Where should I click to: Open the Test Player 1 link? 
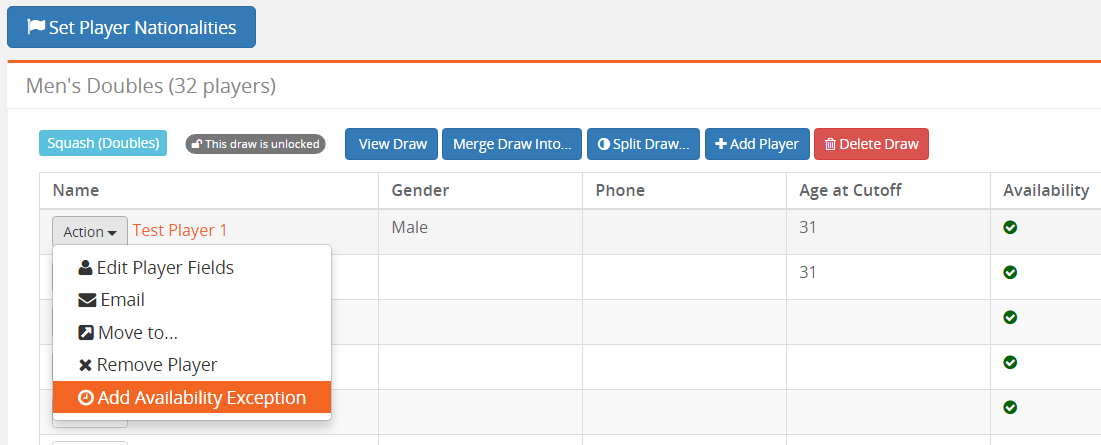(180, 230)
